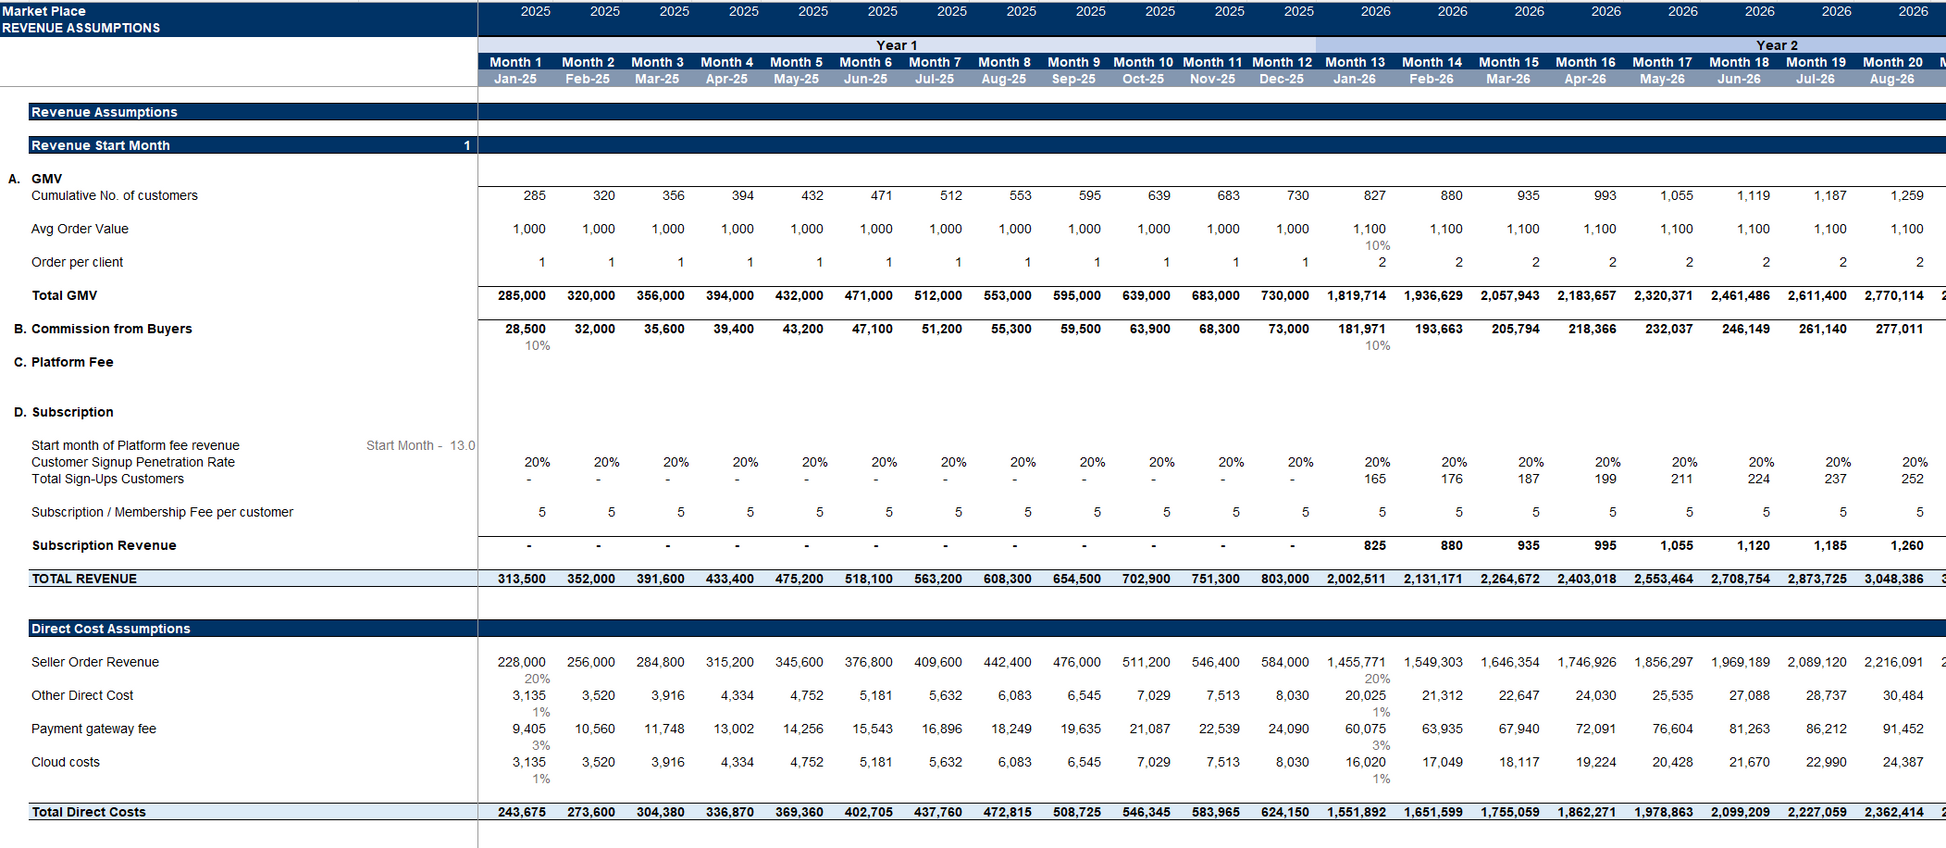
Task: Select Total GMV value for Jan-25
Action: 522,296
